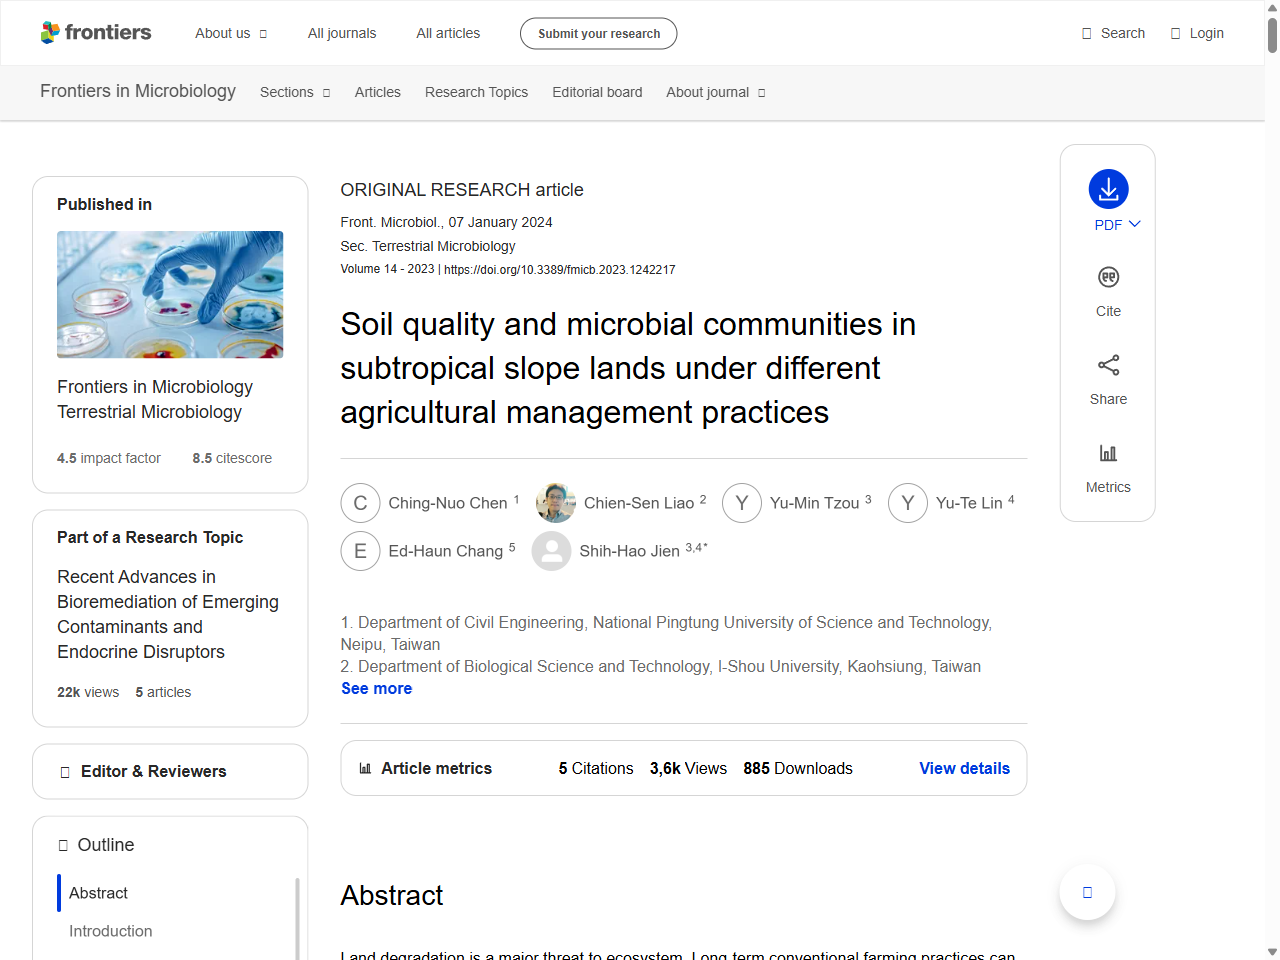Click the 885 Downloads metric
Viewport: 1280px width, 960px height.
click(798, 768)
